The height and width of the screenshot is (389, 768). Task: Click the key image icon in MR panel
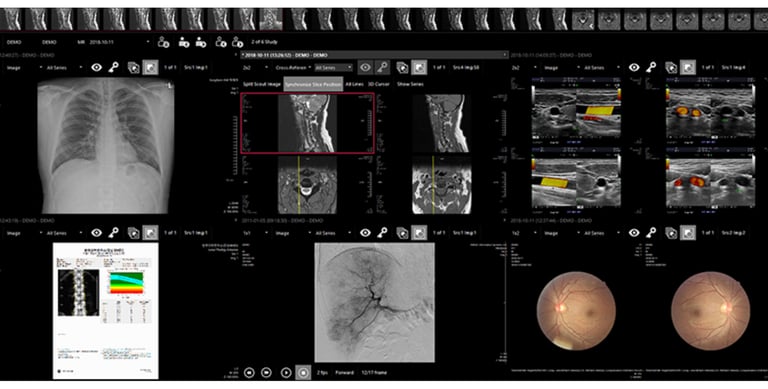point(382,67)
